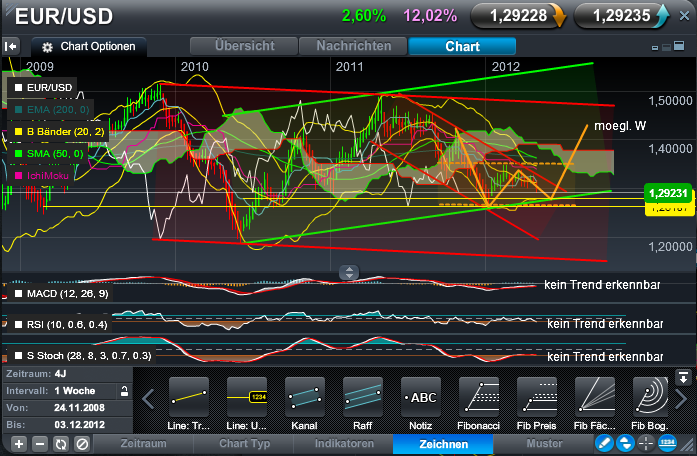This screenshot has height=456, width=697.
Task: Click the MACD 'kein Trend erkennbar' note
Action: coord(602,285)
